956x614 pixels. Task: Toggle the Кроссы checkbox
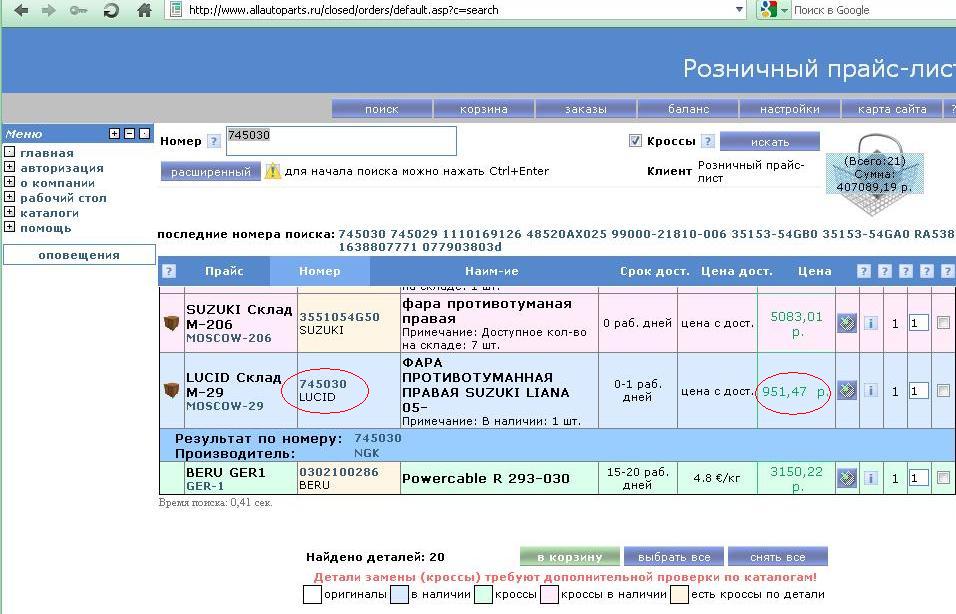(635, 141)
